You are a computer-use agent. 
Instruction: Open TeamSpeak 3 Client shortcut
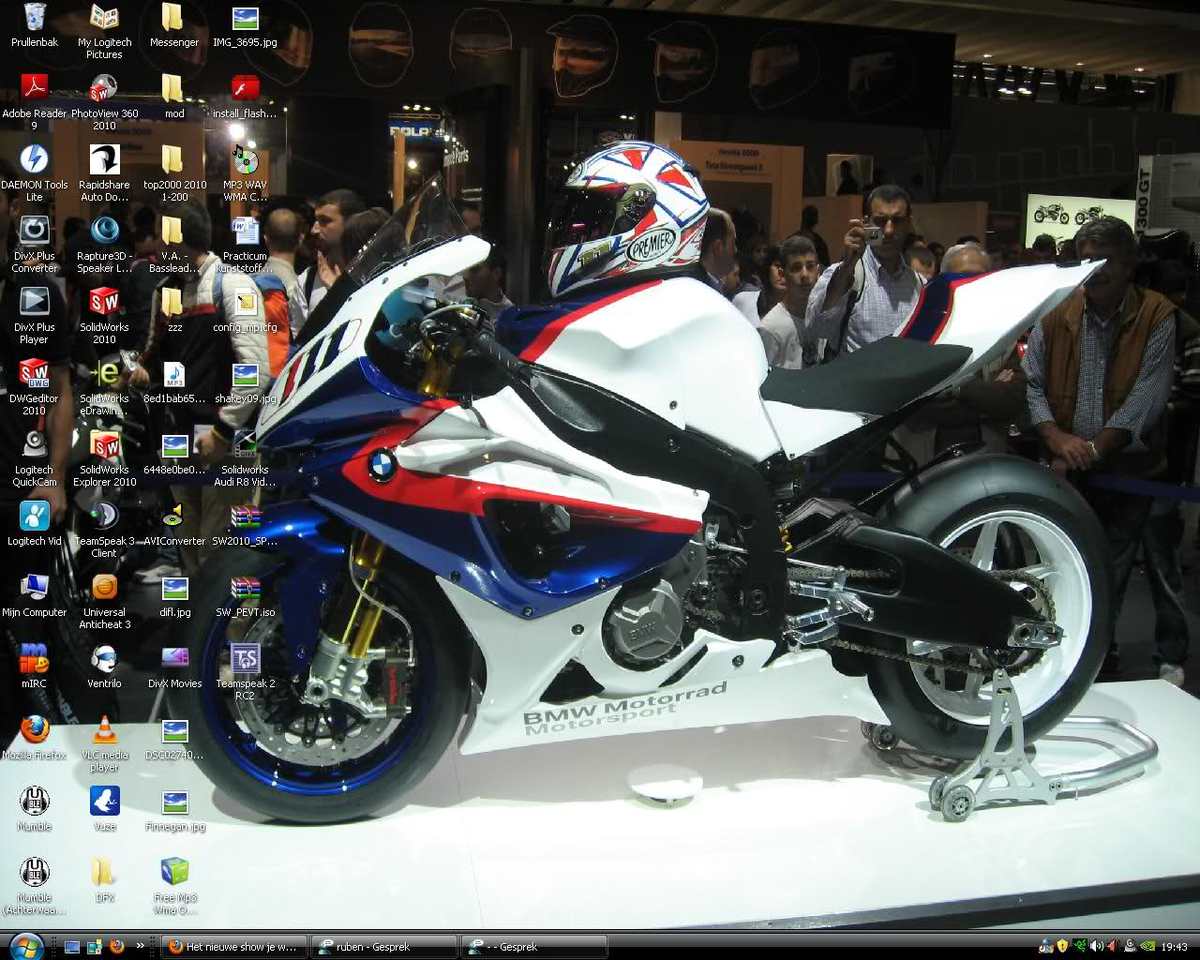pos(104,516)
